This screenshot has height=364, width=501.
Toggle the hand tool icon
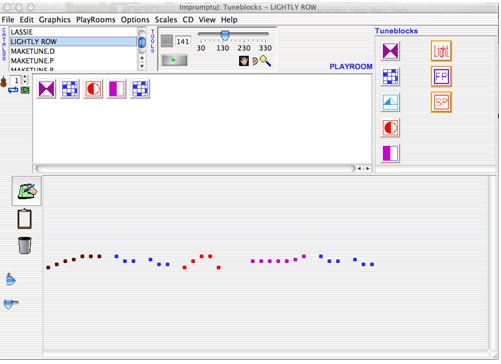pos(244,61)
